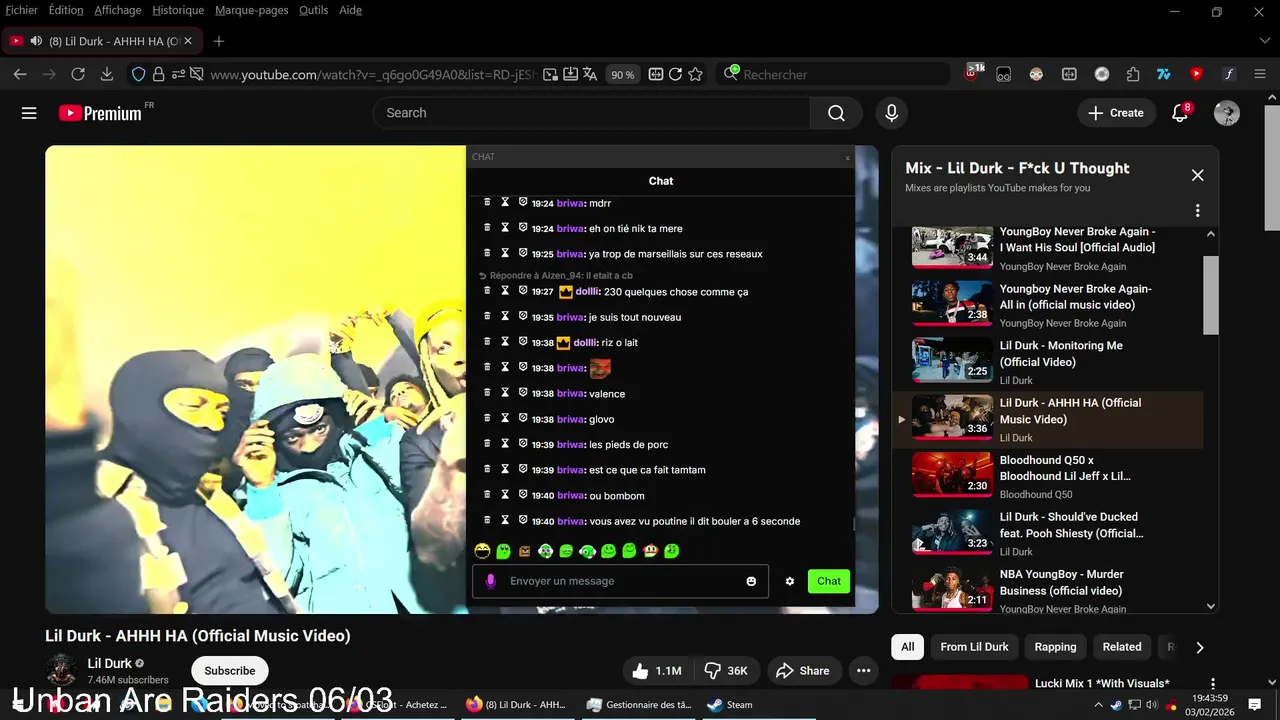
Task: Select the brown angry square emote
Action: 524,550
